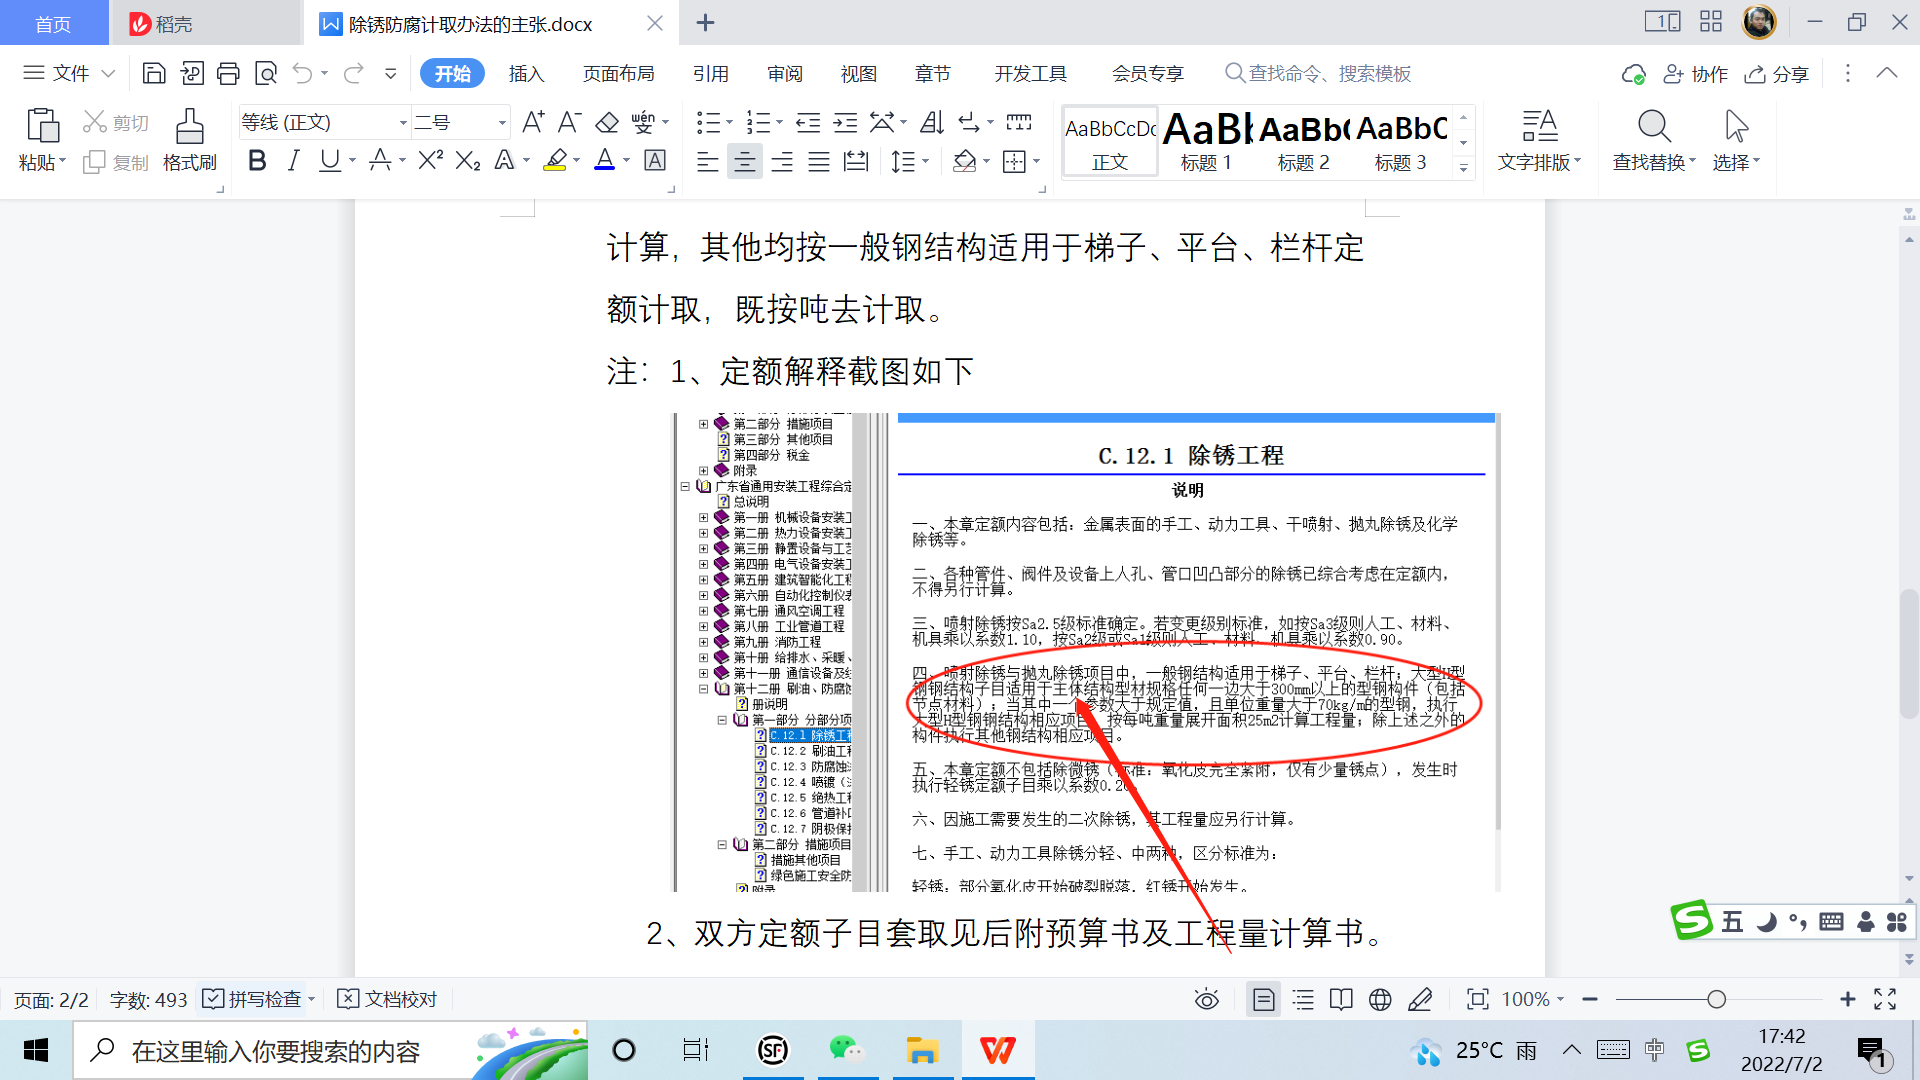Open the Insert tab
Image resolution: width=1920 pixels, height=1080 pixels.
tap(526, 74)
